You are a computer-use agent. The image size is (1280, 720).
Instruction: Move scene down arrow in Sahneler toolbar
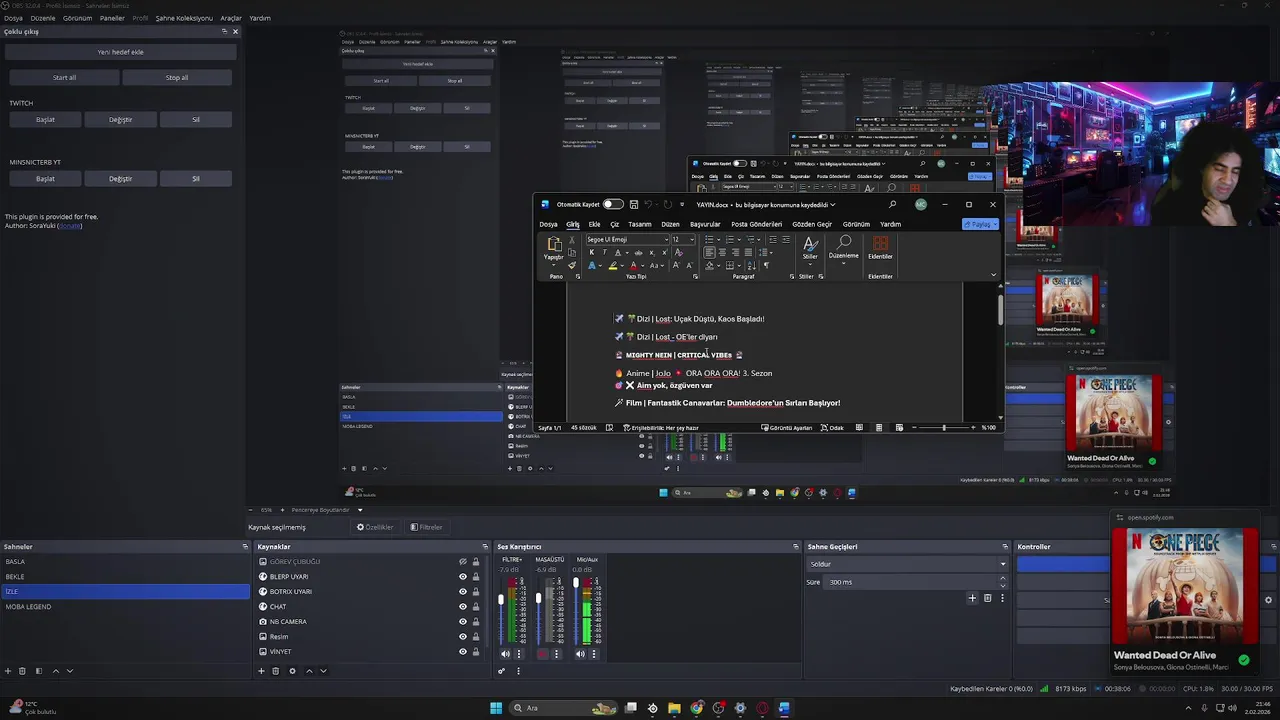click(69, 671)
